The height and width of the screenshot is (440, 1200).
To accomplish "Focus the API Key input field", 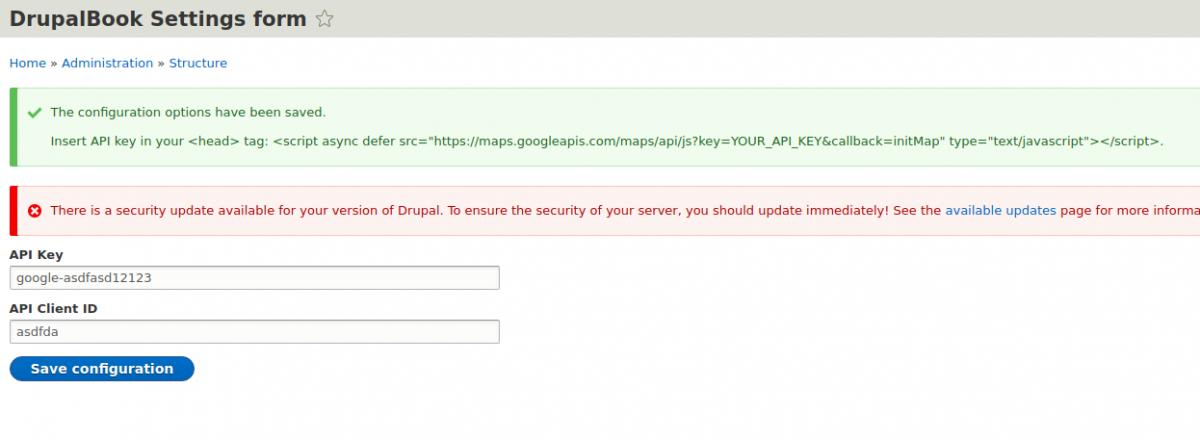I will [254, 278].
